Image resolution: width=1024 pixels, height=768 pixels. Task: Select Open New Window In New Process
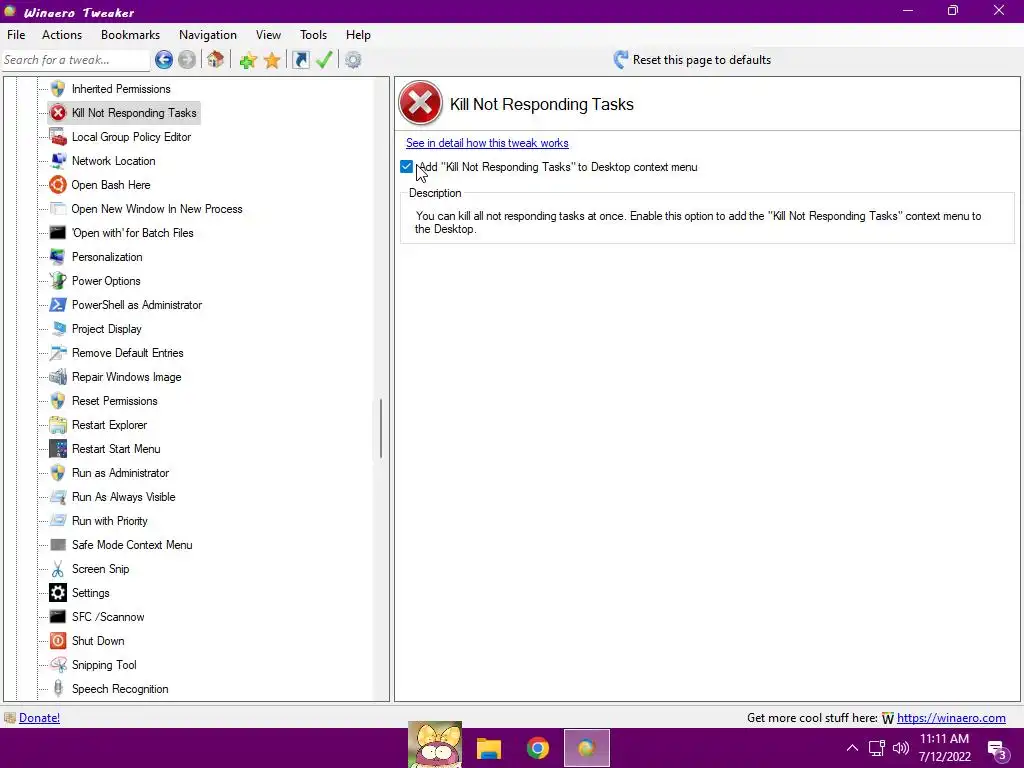click(157, 209)
